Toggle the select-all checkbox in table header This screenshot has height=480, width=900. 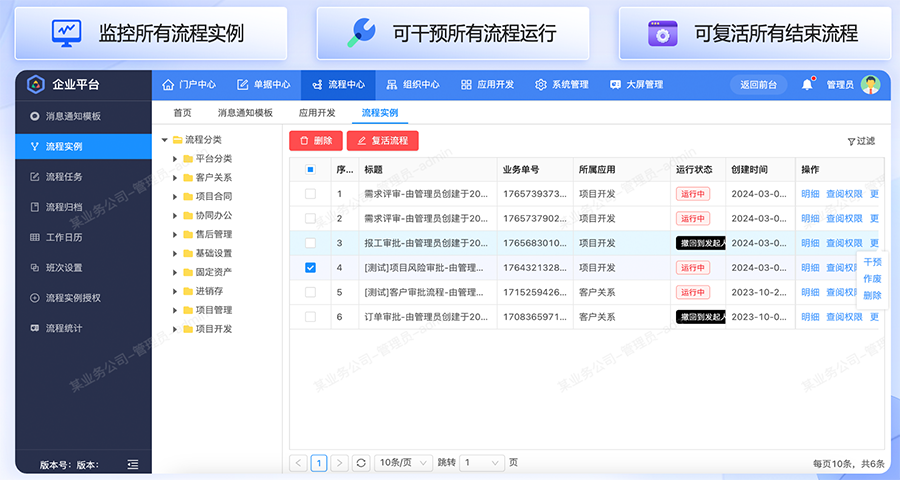310,170
